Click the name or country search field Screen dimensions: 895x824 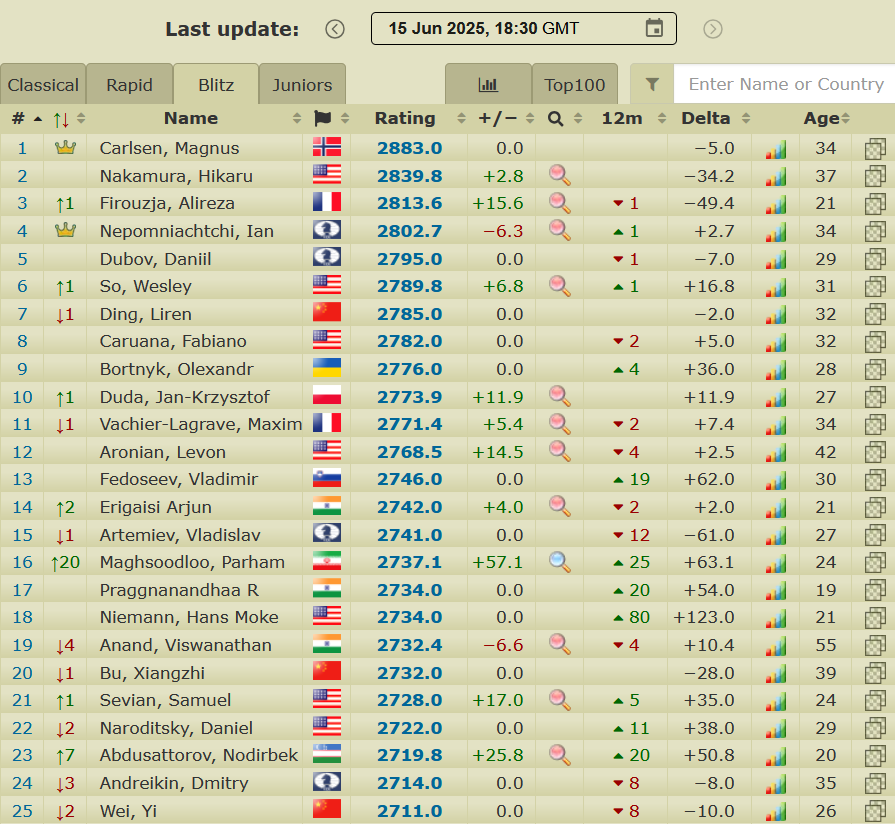pyautogui.click(x=784, y=84)
